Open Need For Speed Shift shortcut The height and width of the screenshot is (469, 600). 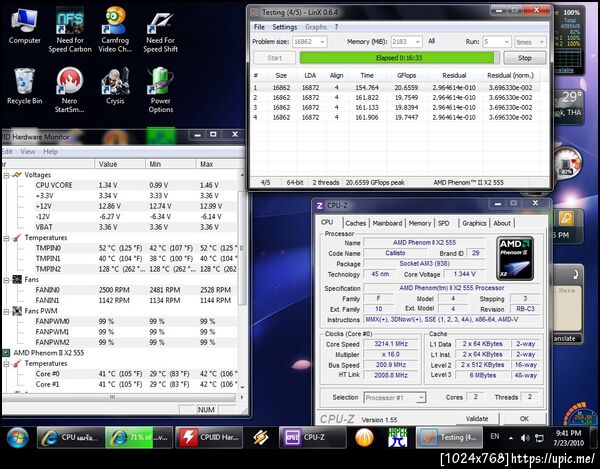coord(160,32)
